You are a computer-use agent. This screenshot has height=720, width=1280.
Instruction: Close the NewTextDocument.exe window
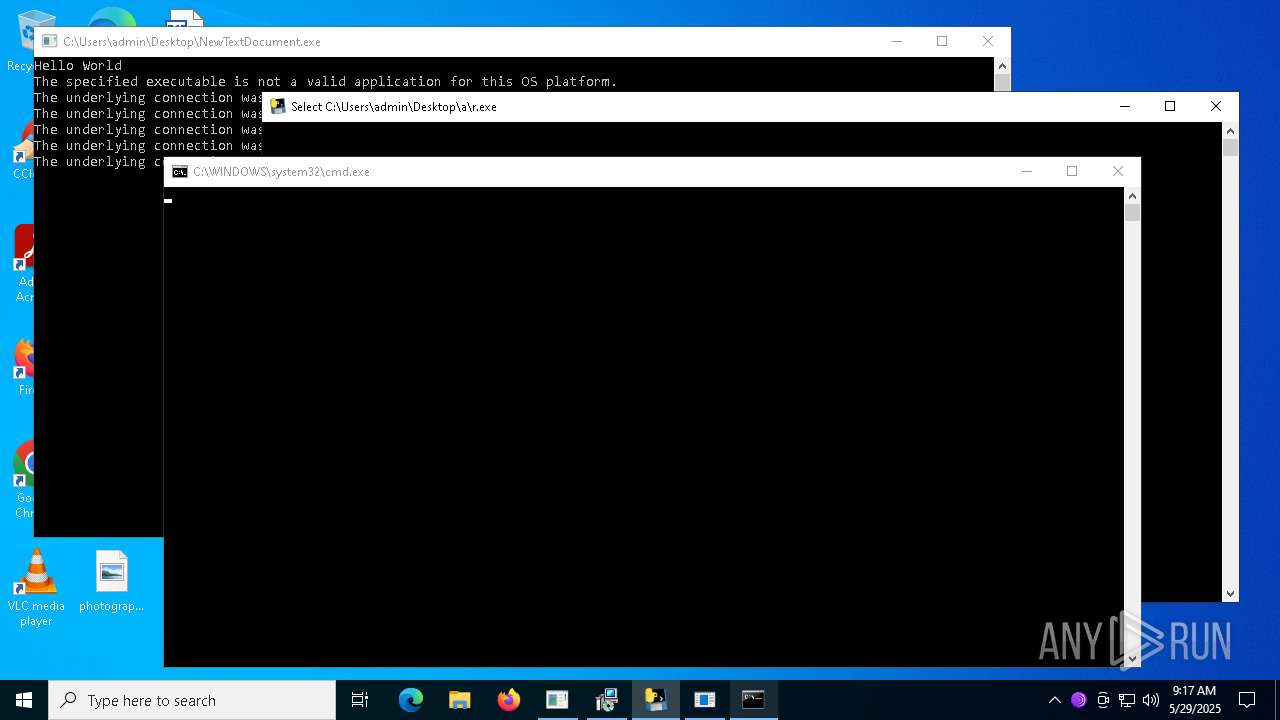988,41
